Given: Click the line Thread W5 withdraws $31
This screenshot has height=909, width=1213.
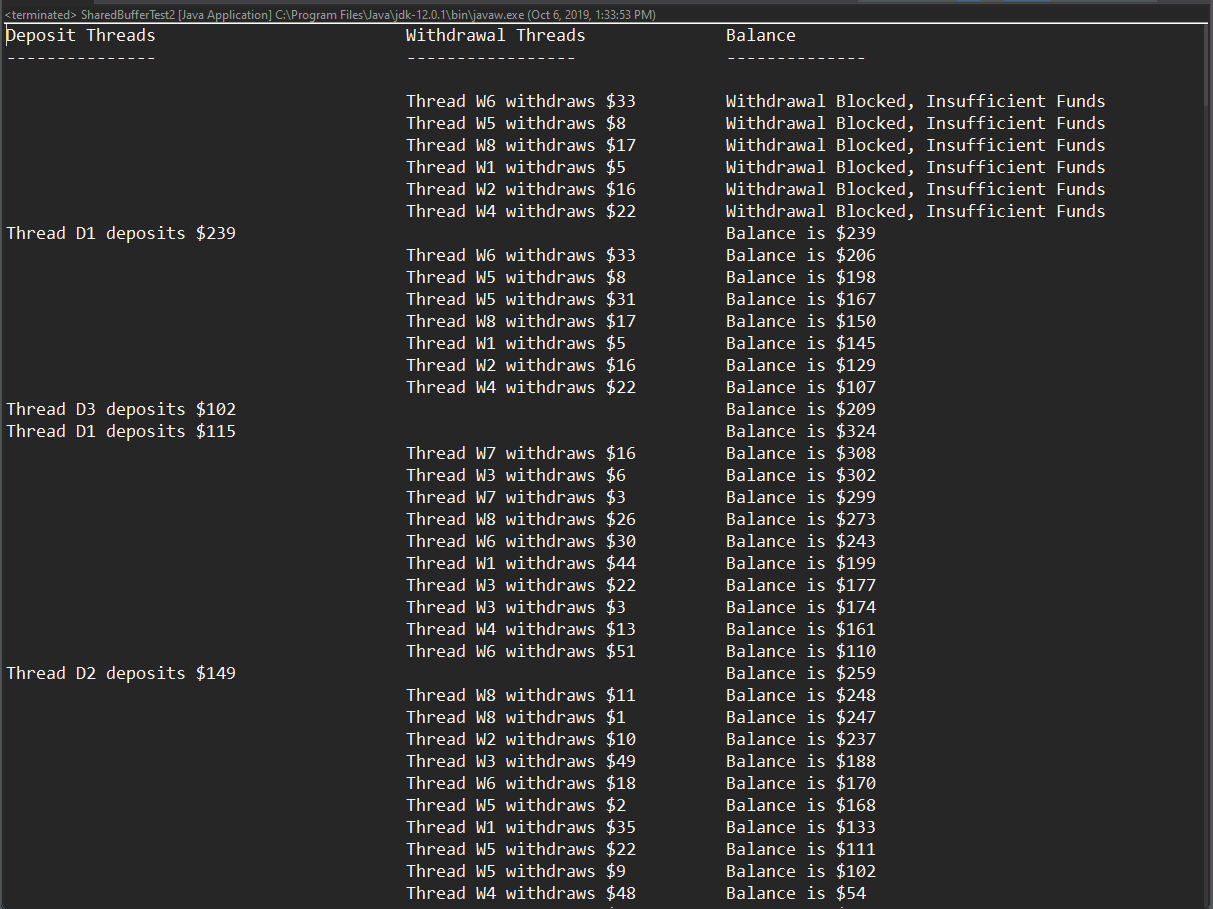Looking at the screenshot, I should tap(520, 300).
